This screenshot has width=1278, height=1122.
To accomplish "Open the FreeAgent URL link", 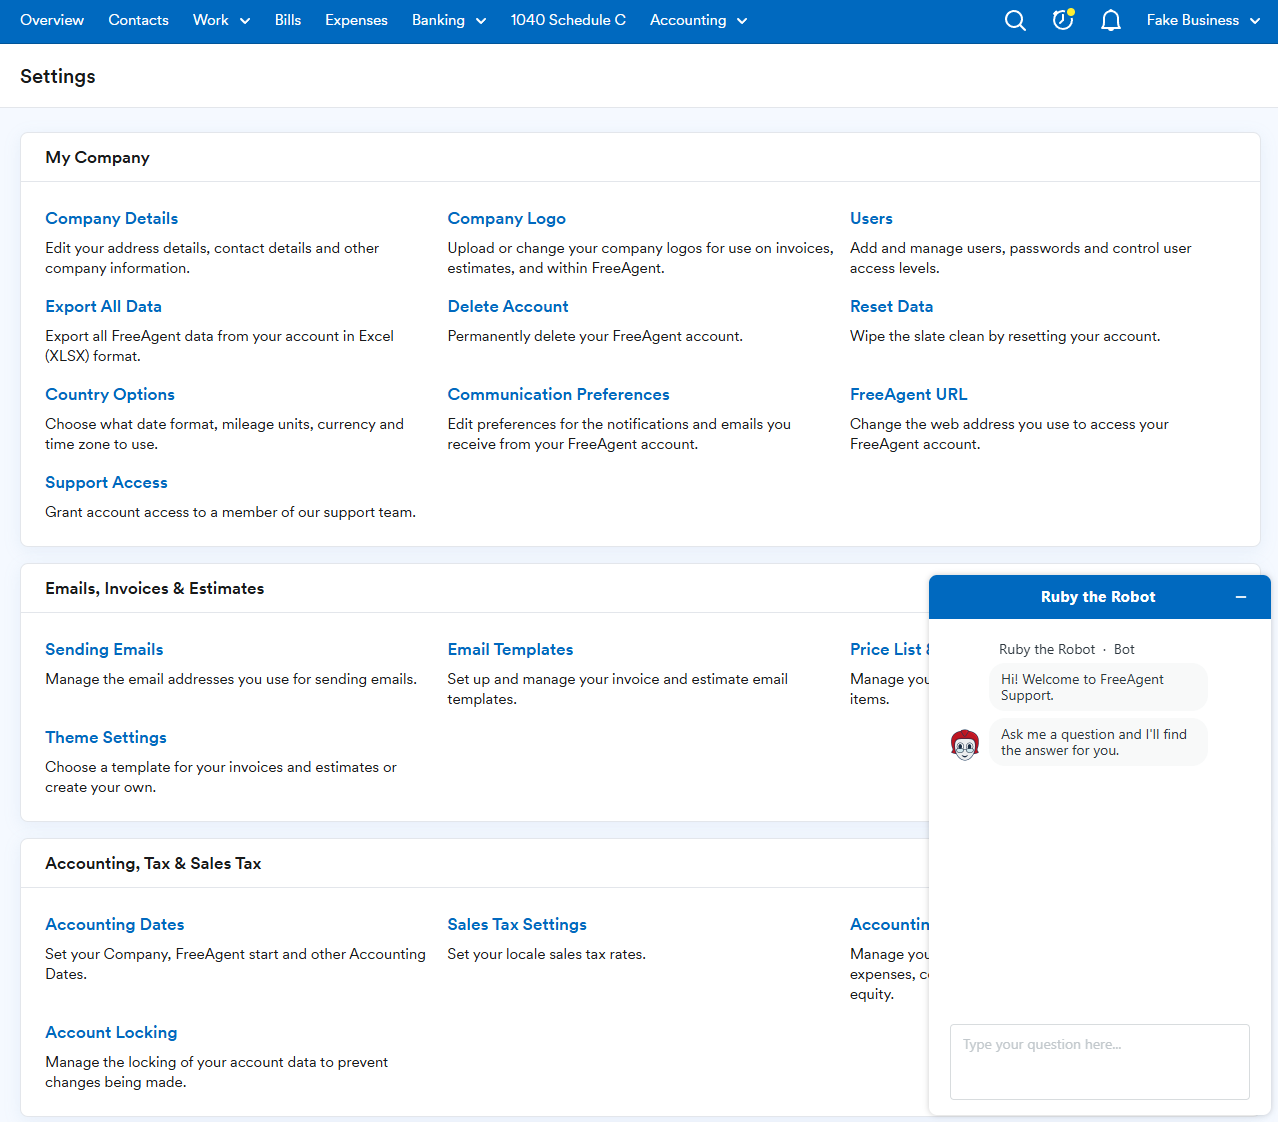I will [x=908, y=395].
